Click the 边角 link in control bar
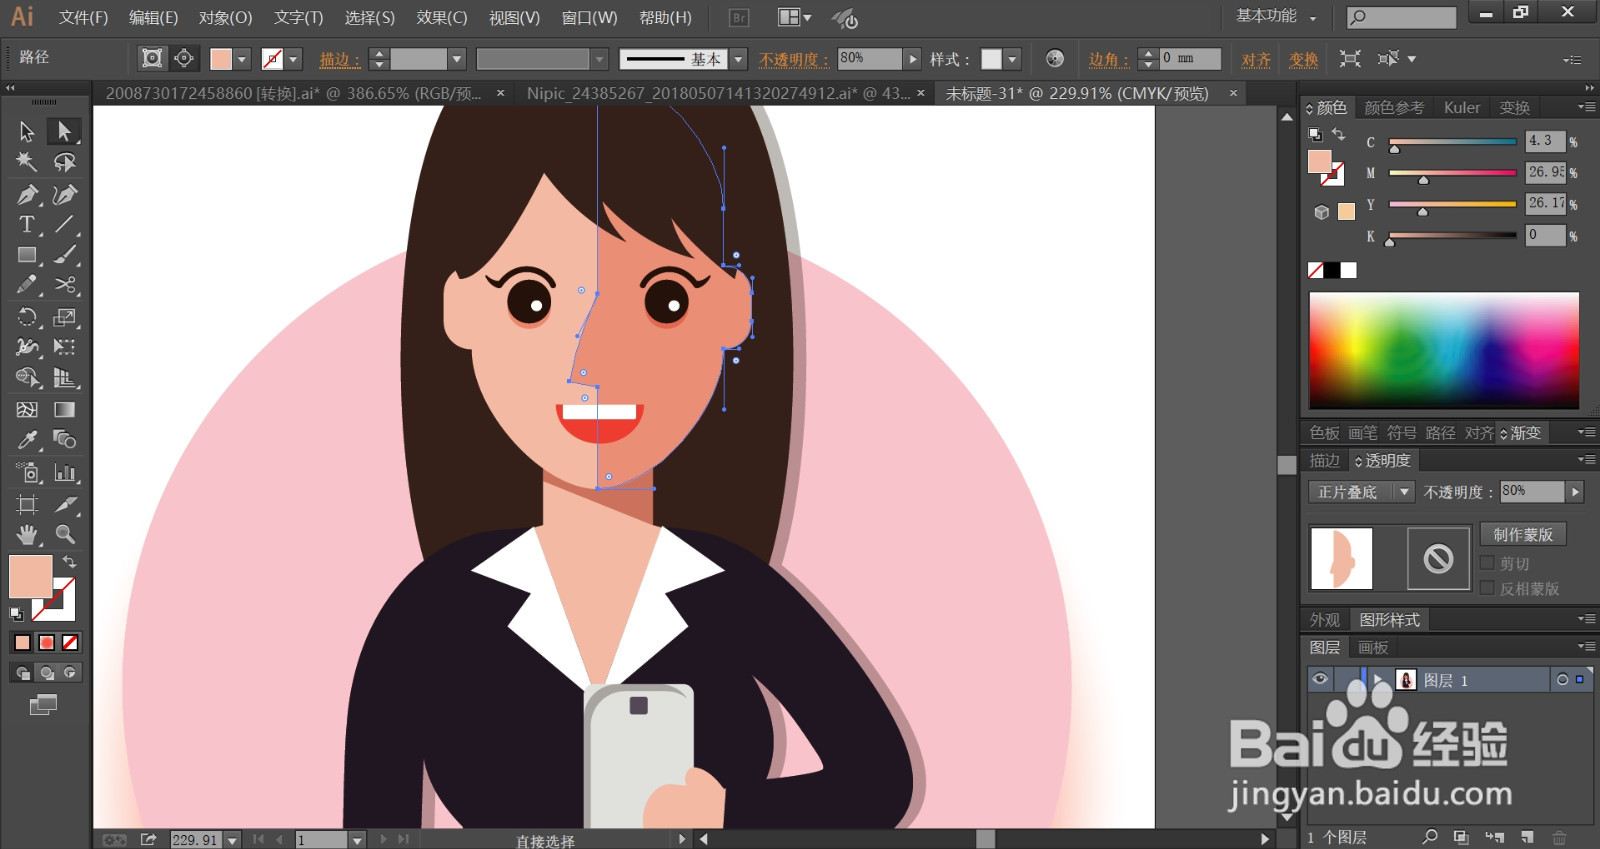 pos(1109,60)
